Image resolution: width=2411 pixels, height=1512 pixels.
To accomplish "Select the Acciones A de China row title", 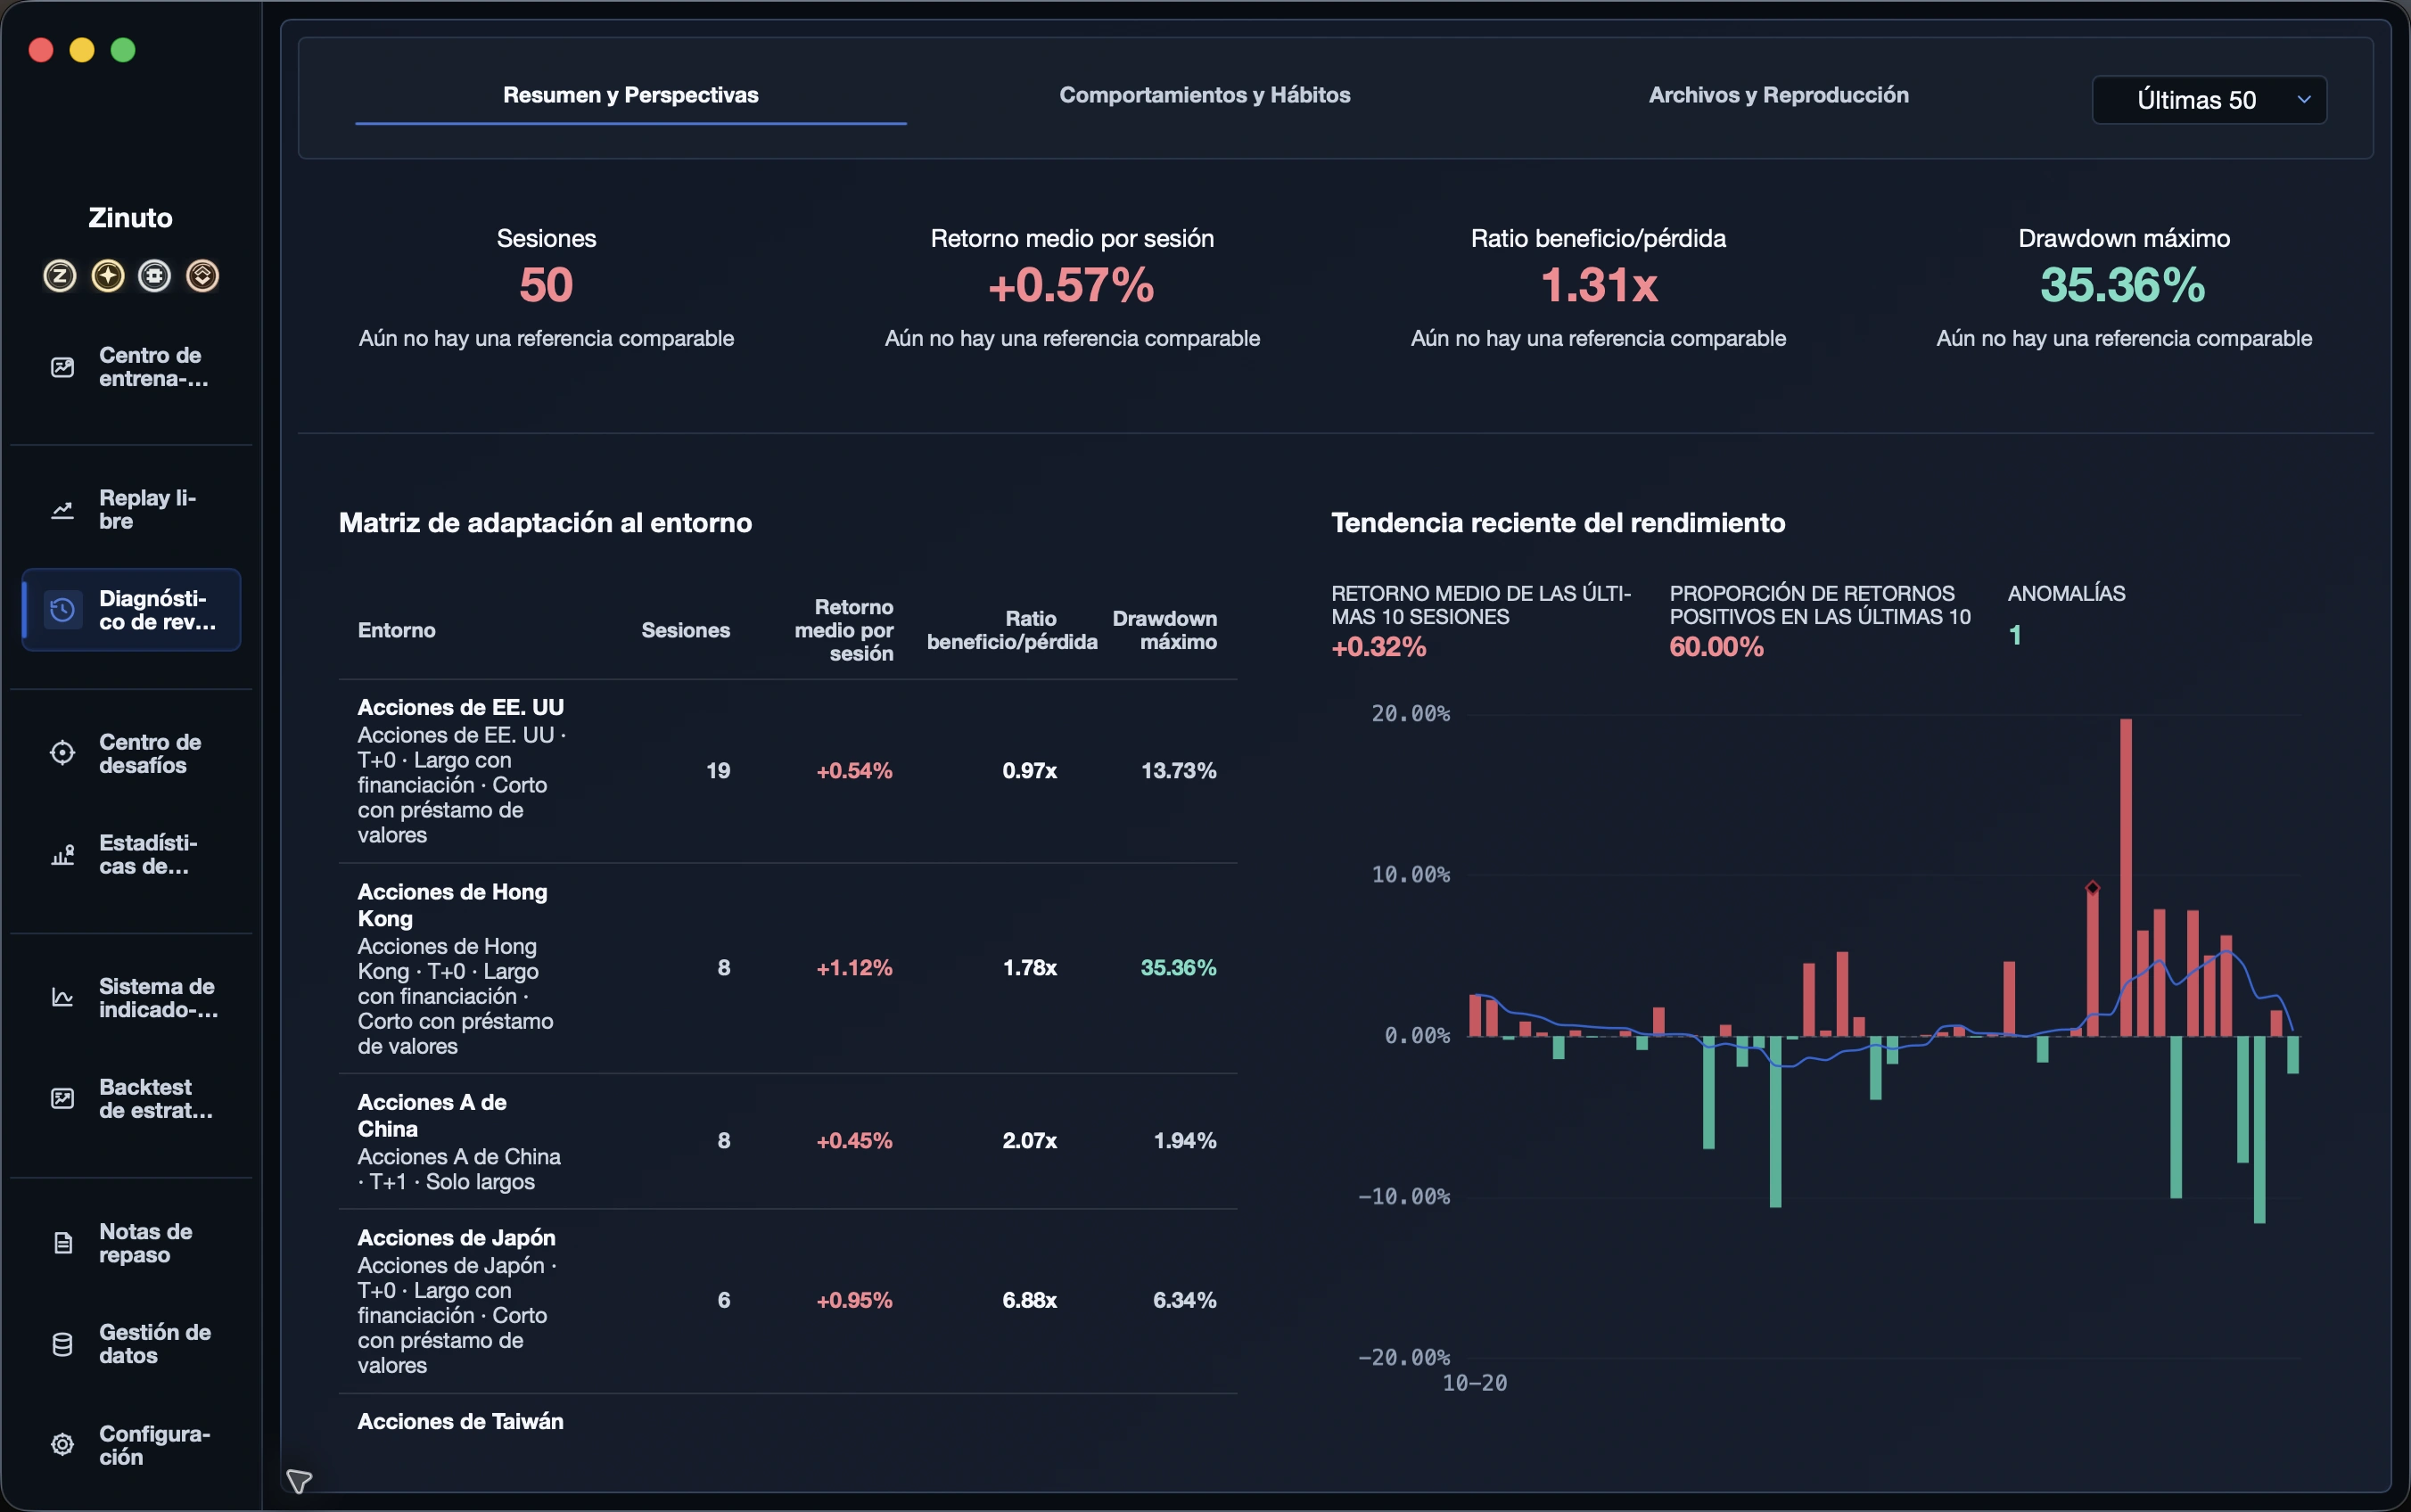I will point(432,1115).
